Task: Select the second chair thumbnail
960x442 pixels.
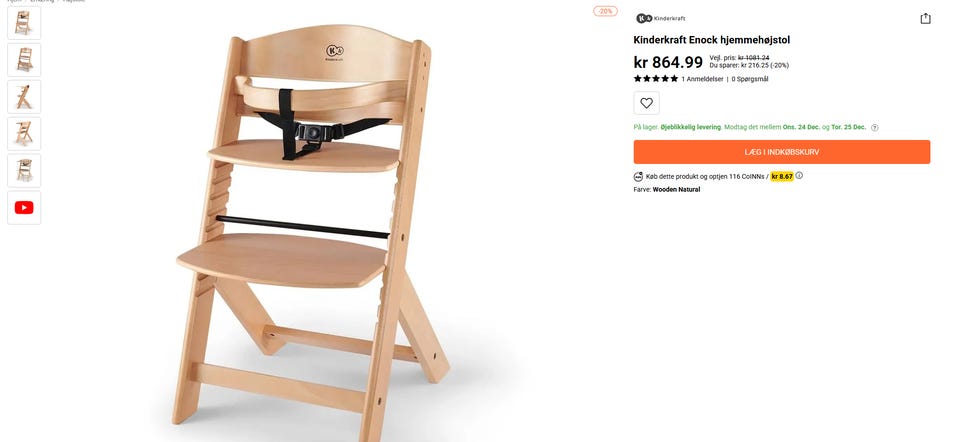Action: coord(24,60)
